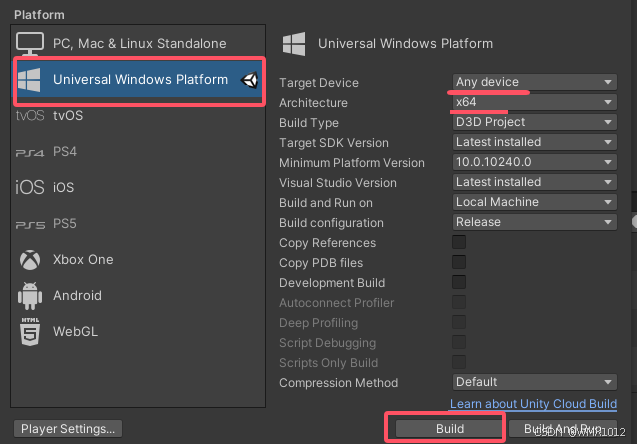
Task: Choose the tvOS platform row
Action: tap(138, 116)
